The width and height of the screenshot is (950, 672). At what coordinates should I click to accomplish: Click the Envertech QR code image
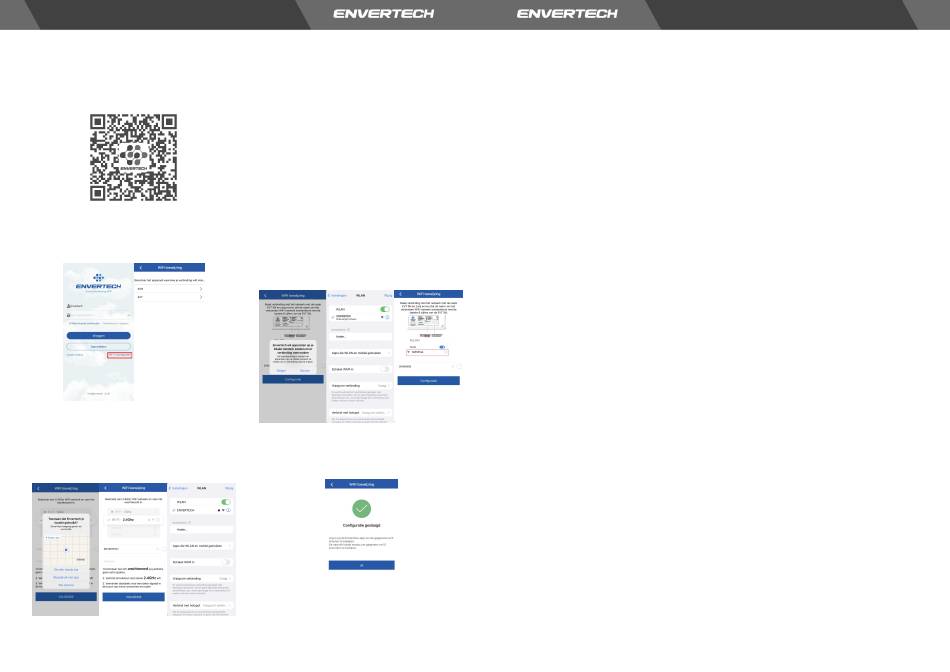pos(133,158)
